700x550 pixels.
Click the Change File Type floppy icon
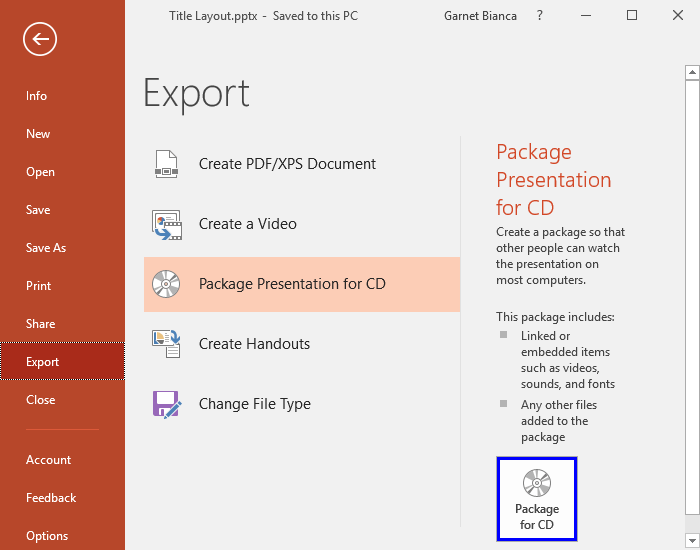click(x=166, y=404)
